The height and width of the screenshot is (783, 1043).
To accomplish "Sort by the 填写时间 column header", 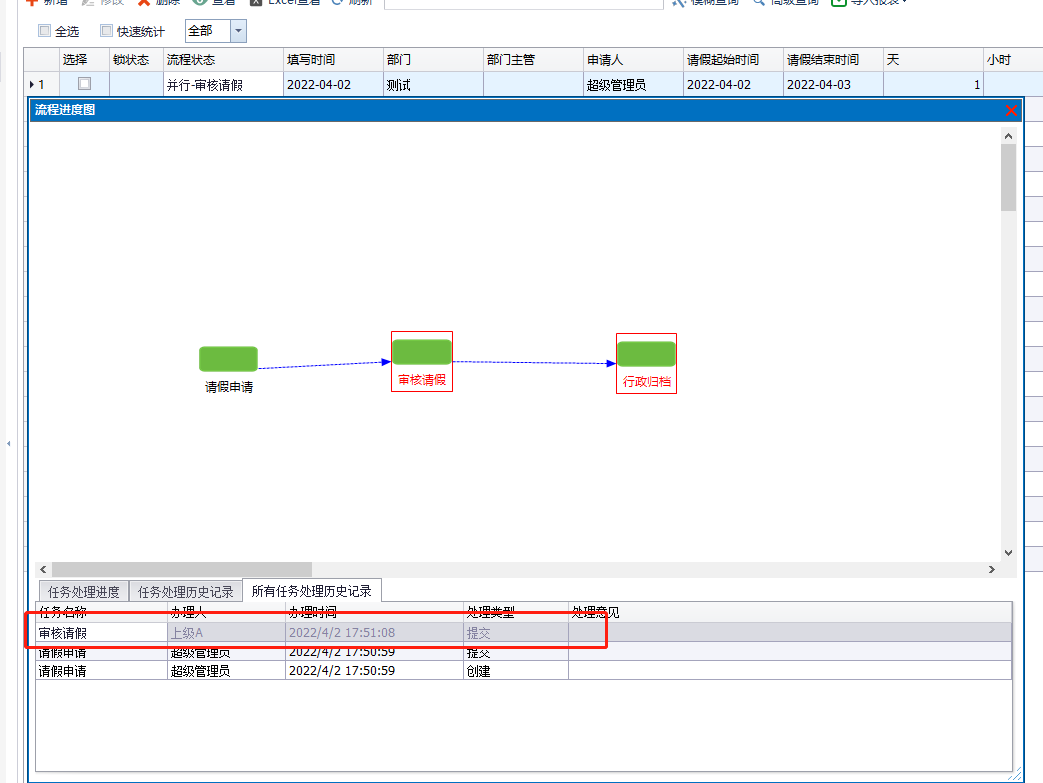I will [x=332, y=60].
